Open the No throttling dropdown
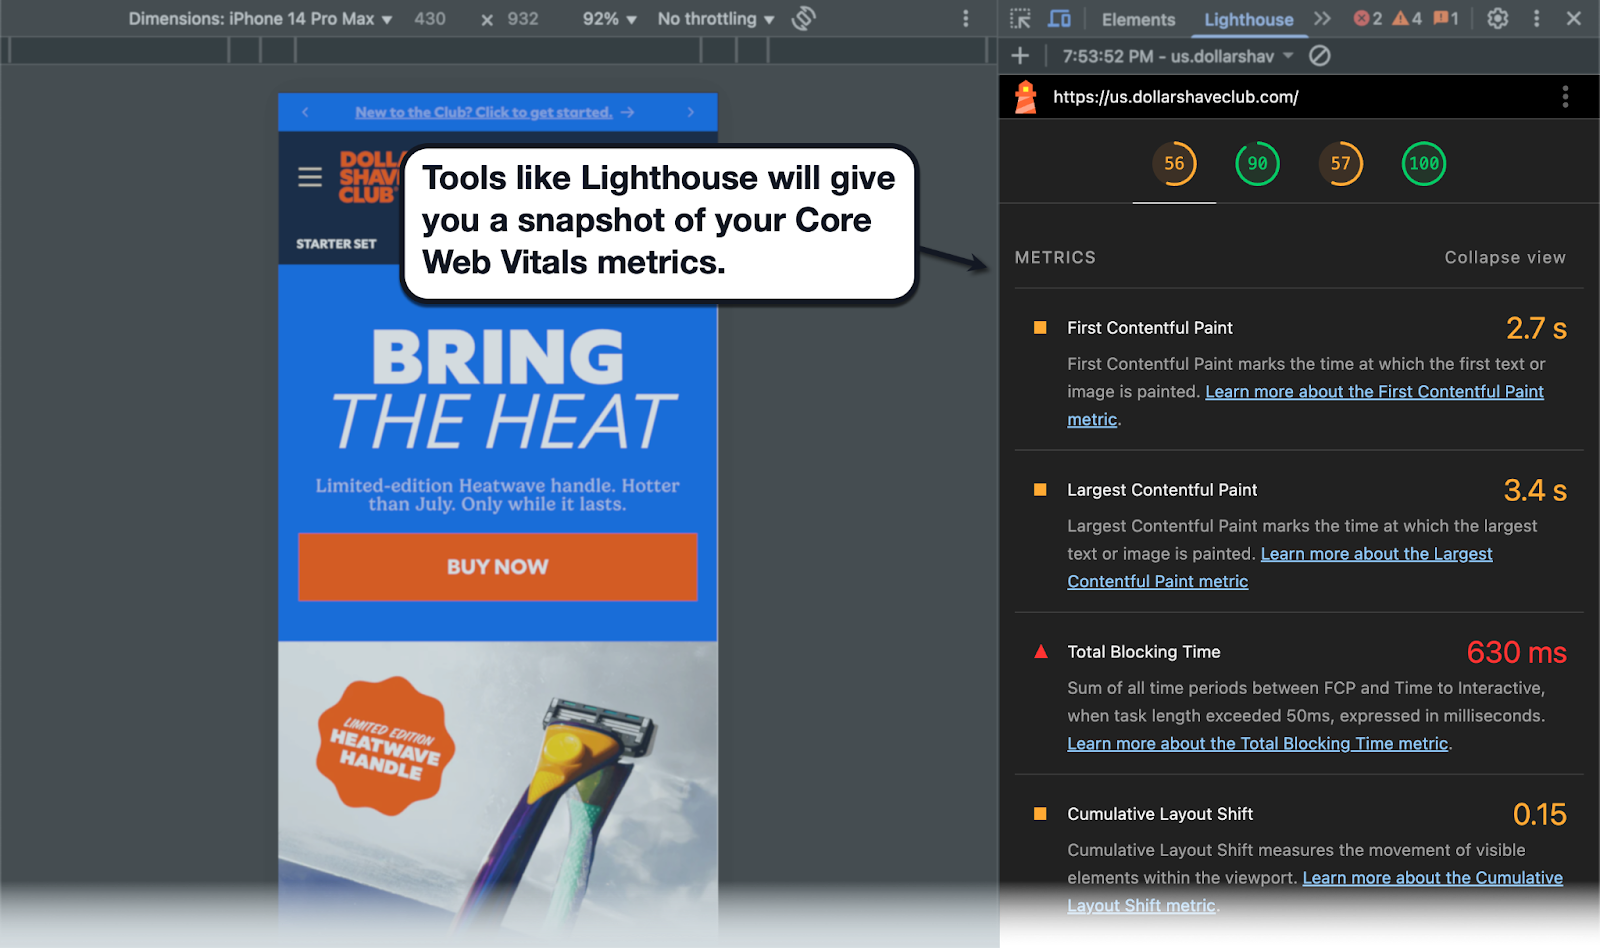The width and height of the screenshot is (1600, 948). pos(716,19)
